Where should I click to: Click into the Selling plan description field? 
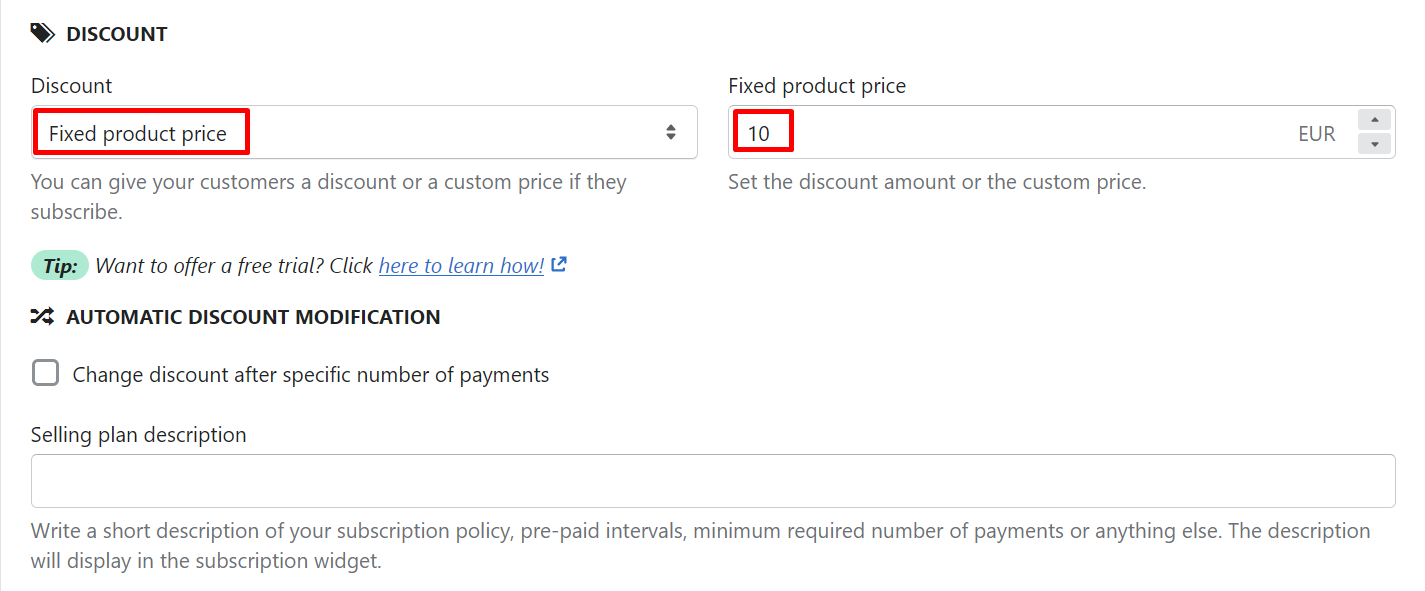tap(713, 481)
